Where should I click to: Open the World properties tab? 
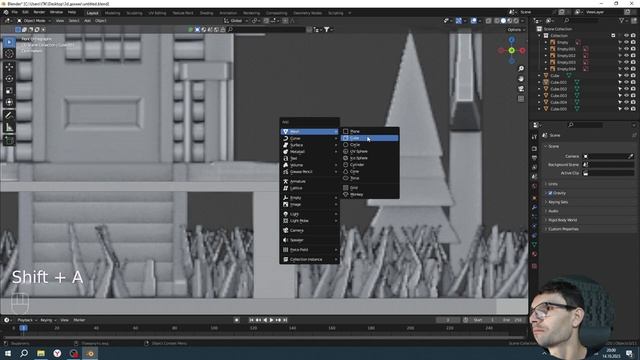click(x=534, y=186)
